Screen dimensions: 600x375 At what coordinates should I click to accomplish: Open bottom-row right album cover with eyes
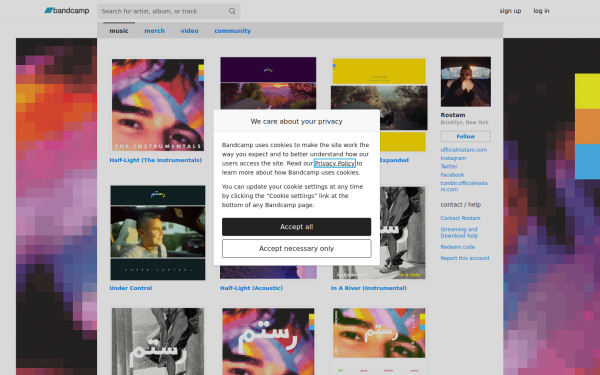click(379, 341)
